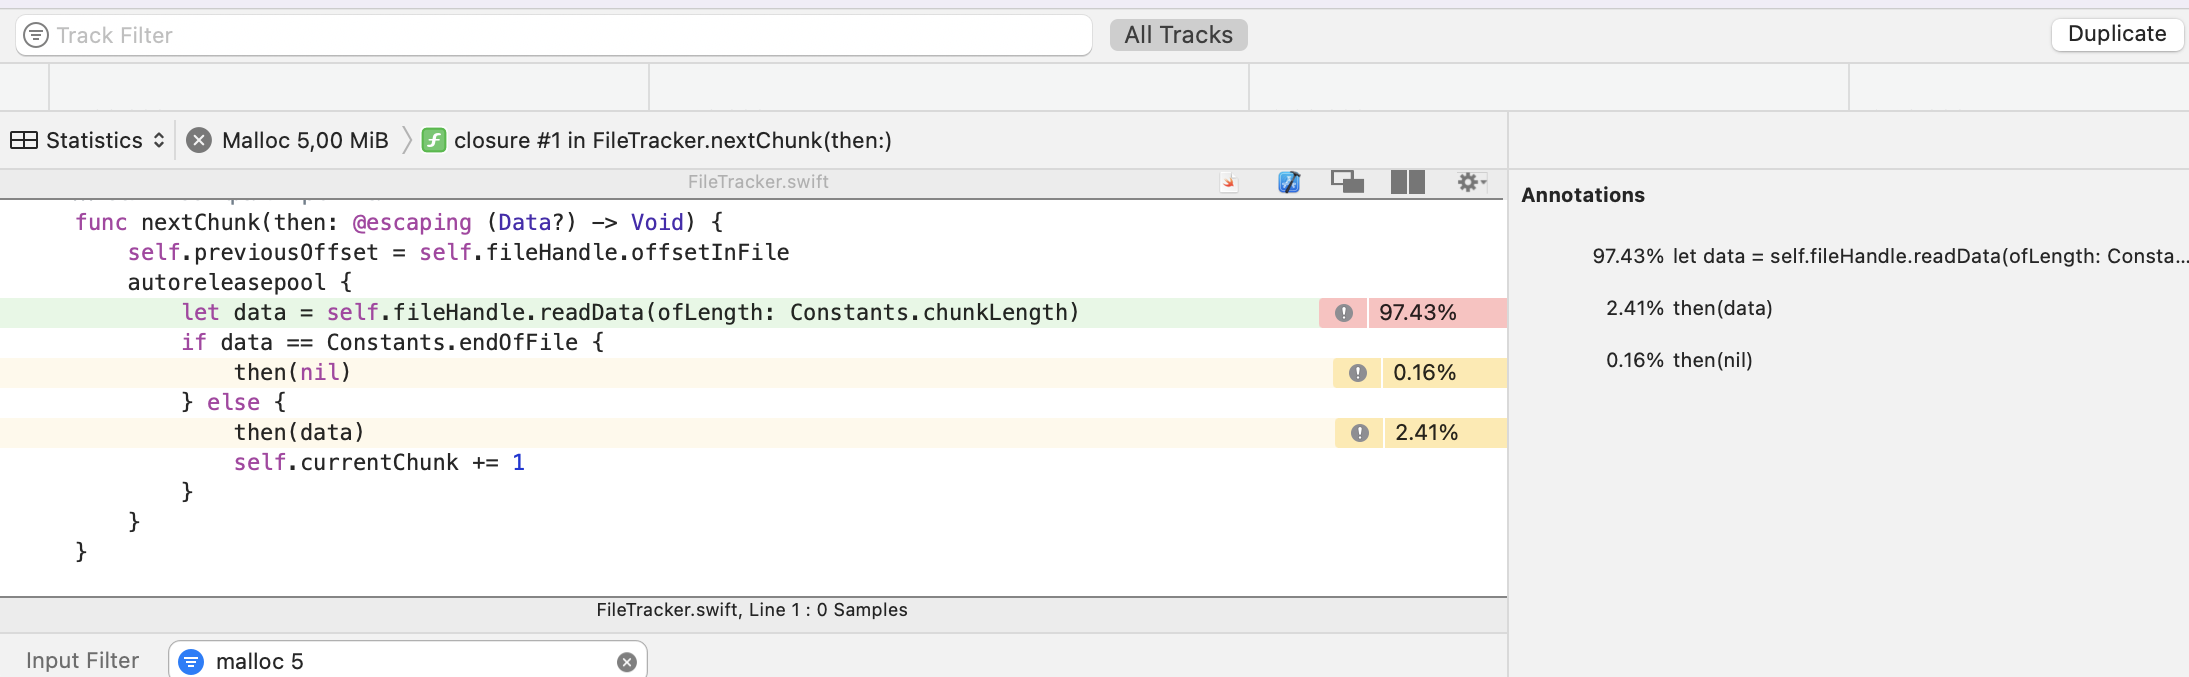
Task: Select the closure #1 FileTracker.nextChunk breadcrumb
Action: point(671,141)
